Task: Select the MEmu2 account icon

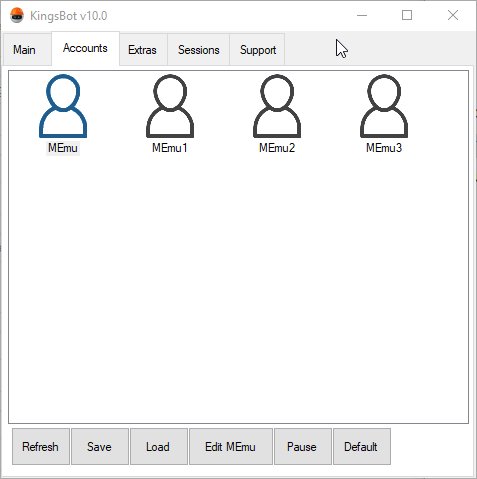Action: tap(277, 106)
